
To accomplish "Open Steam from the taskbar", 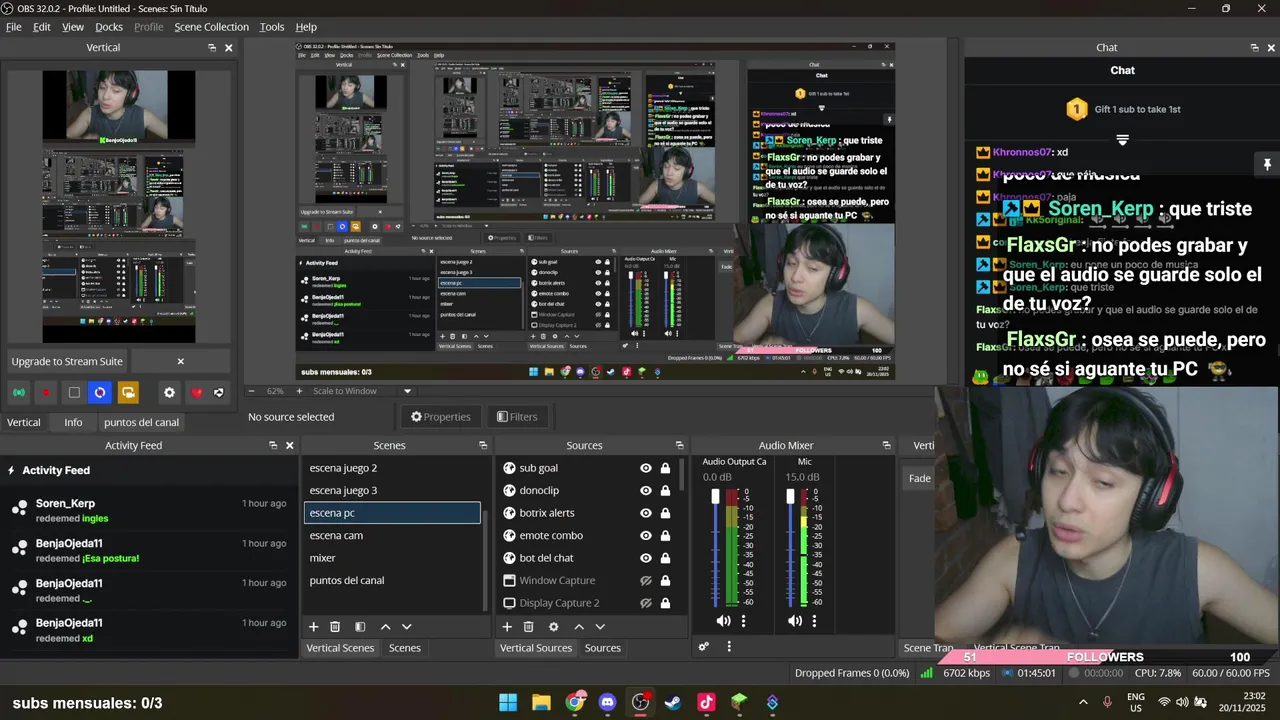I will coord(673,702).
